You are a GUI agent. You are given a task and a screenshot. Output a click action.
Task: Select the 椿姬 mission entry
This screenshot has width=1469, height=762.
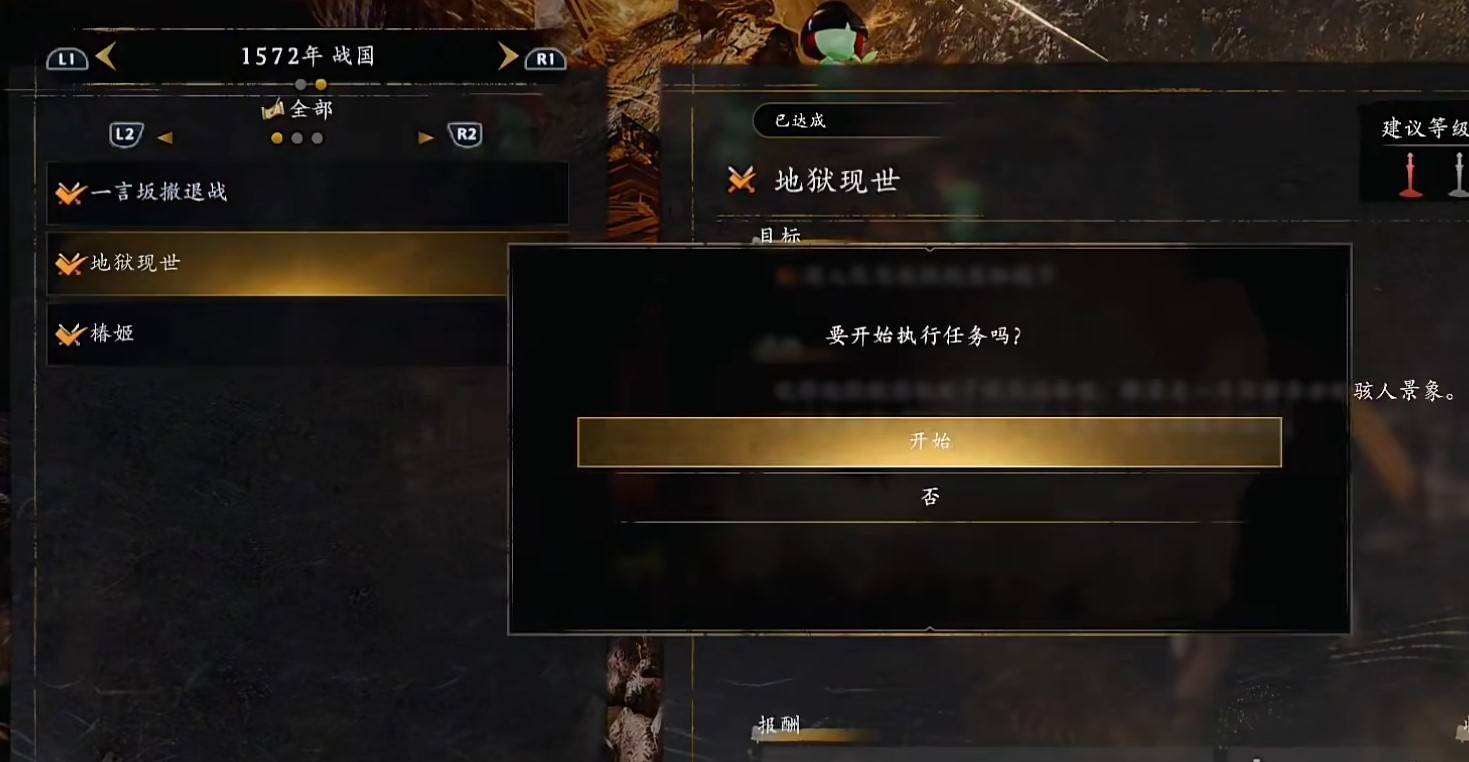277,334
